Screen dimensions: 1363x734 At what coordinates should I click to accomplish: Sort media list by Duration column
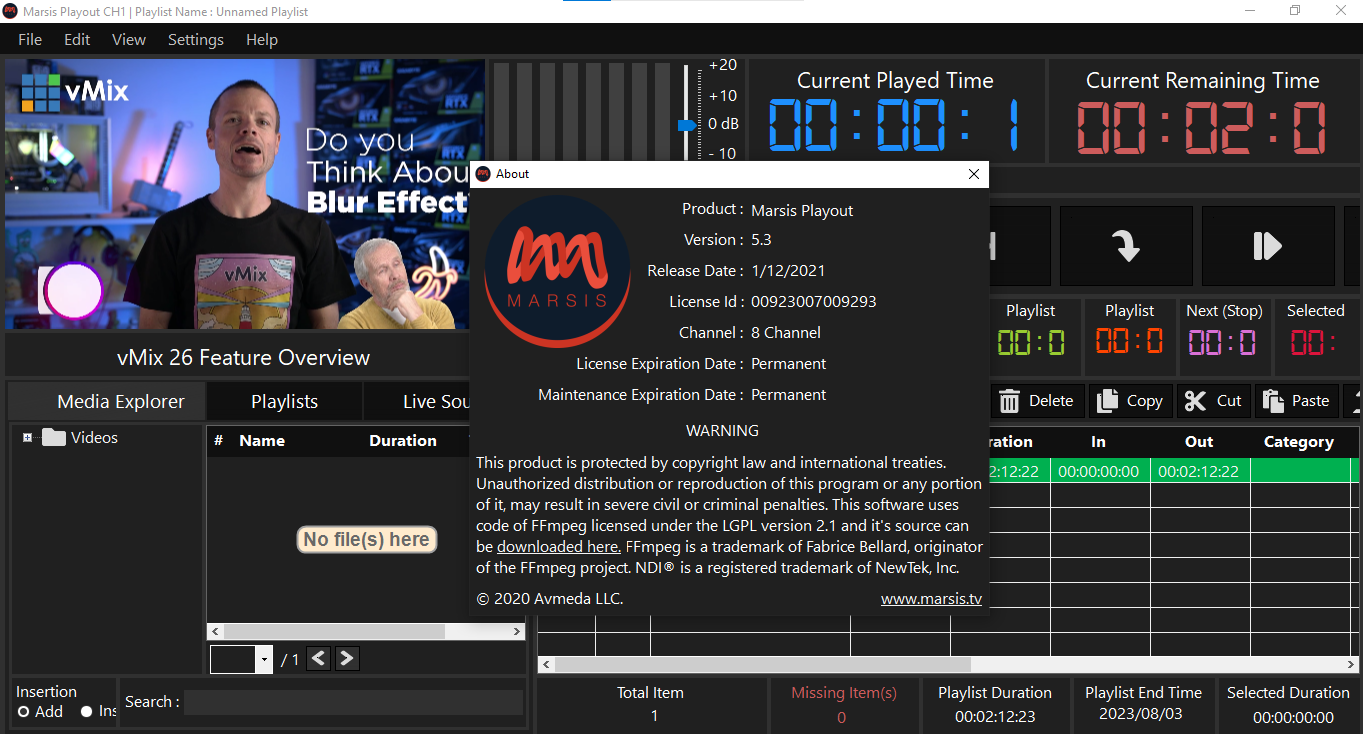tap(403, 440)
